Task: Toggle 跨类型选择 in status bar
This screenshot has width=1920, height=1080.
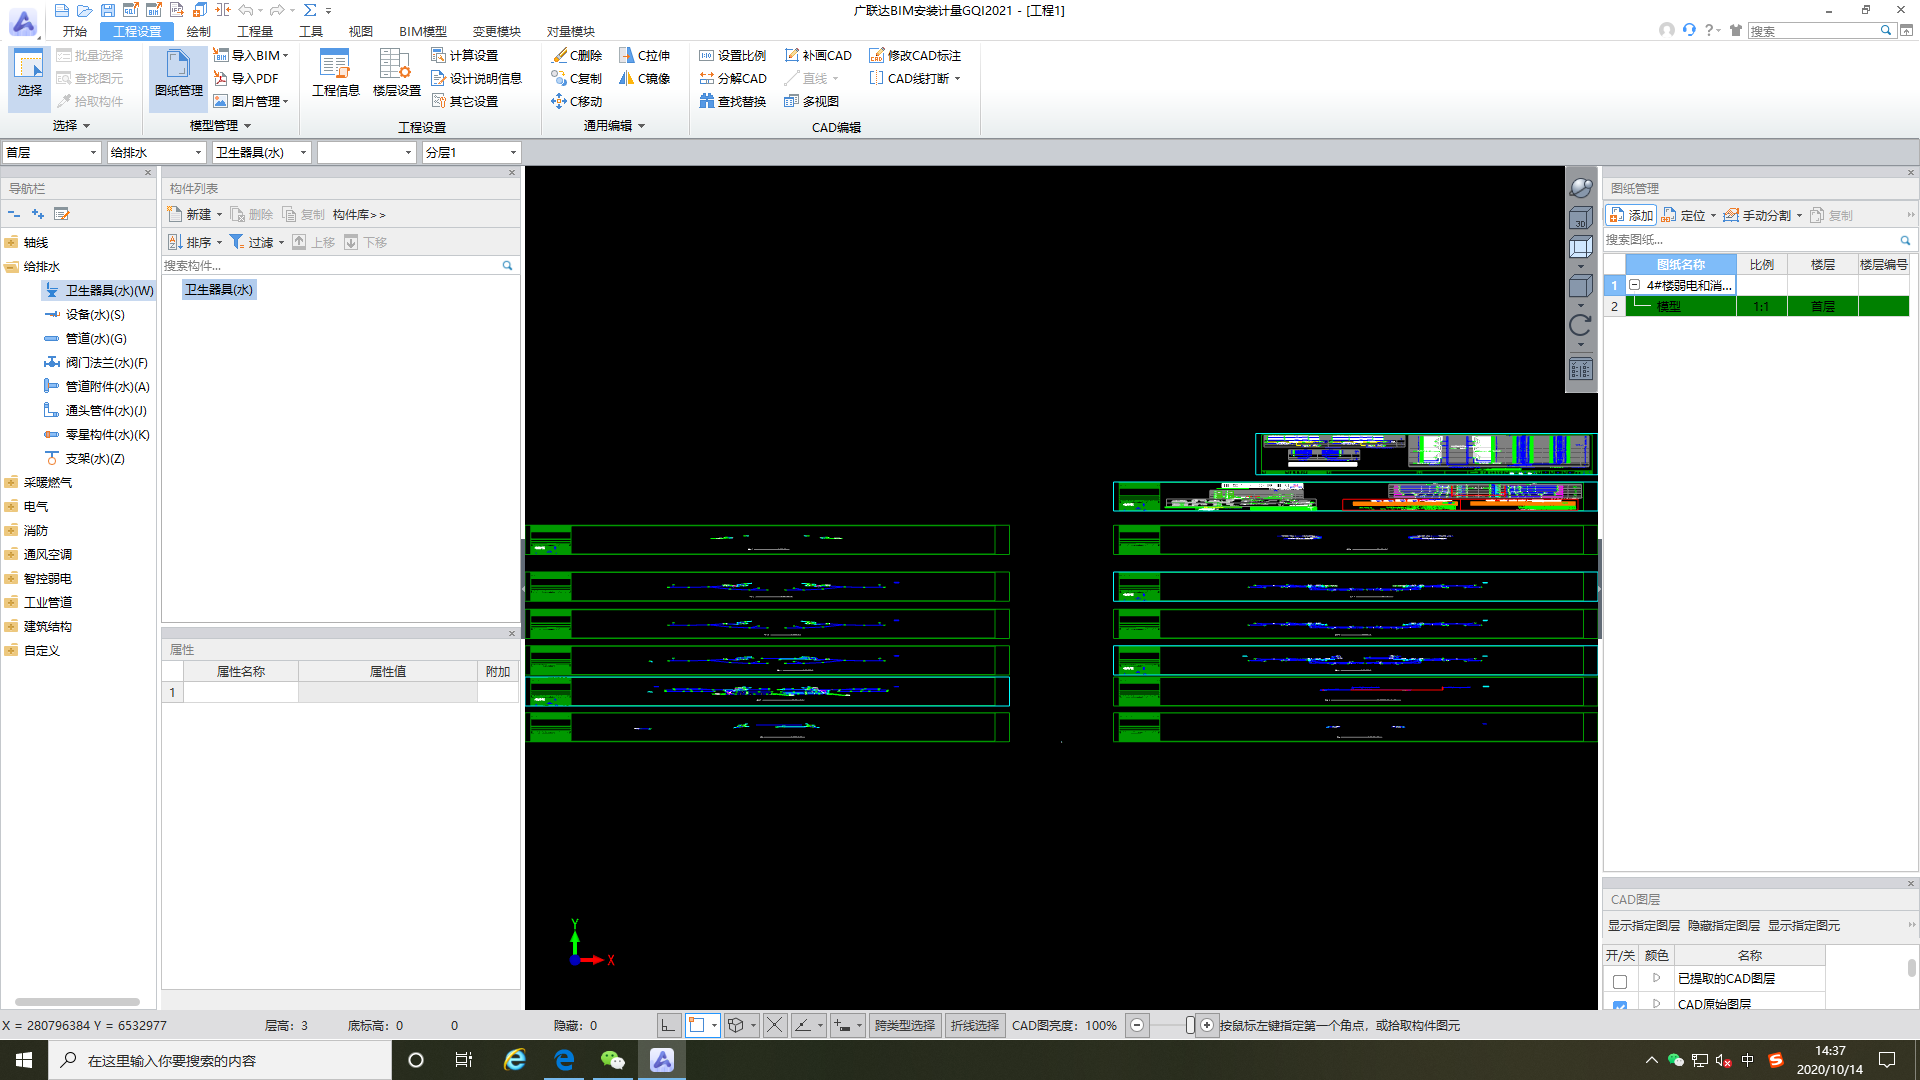Action: [904, 1025]
